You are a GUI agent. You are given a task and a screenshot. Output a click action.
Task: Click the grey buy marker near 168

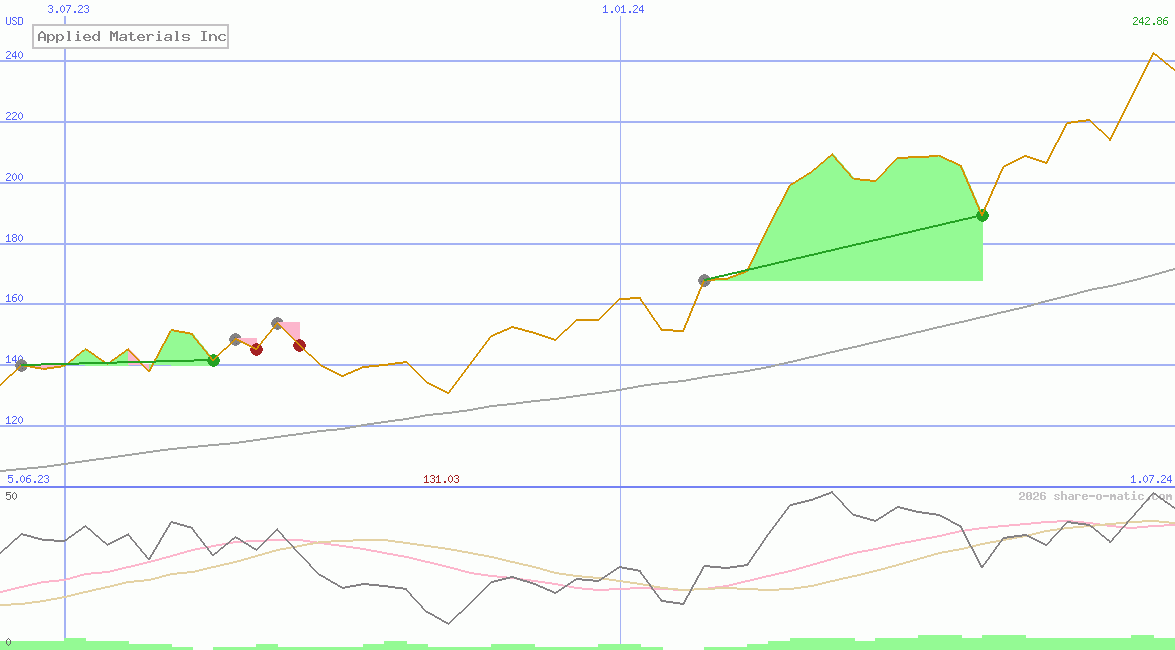[704, 280]
